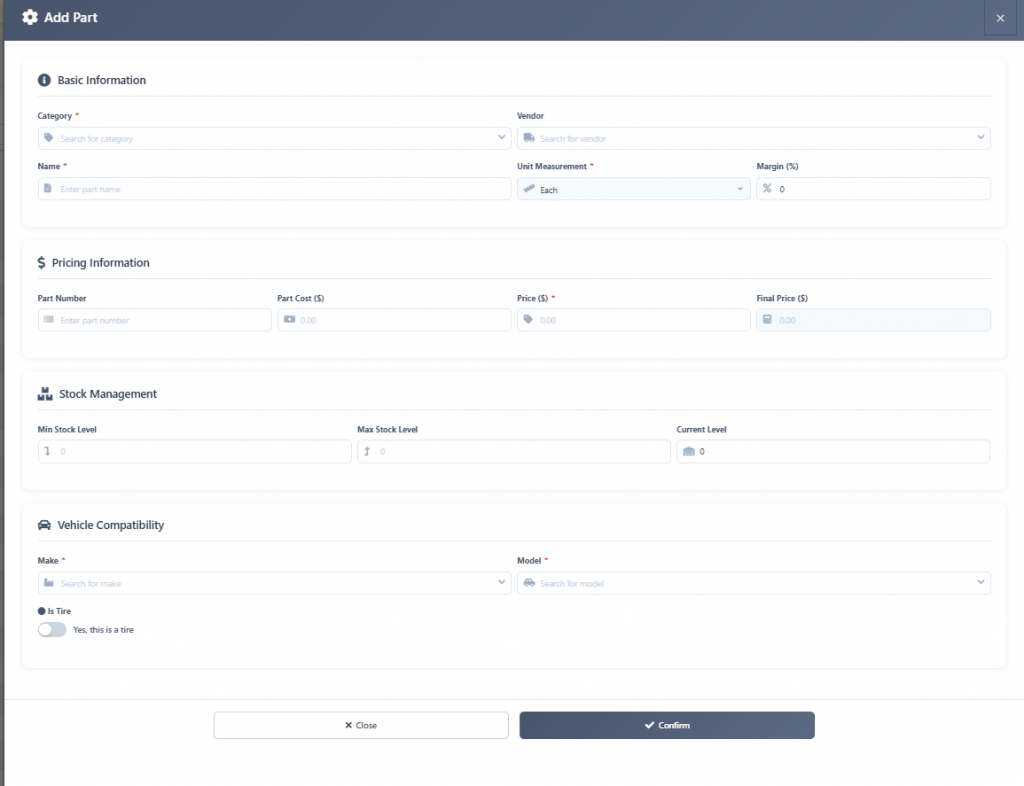This screenshot has height=786, width=1024.
Task: Click the tag icon in Category field
Action: pyautogui.click(x=48, y=138)
